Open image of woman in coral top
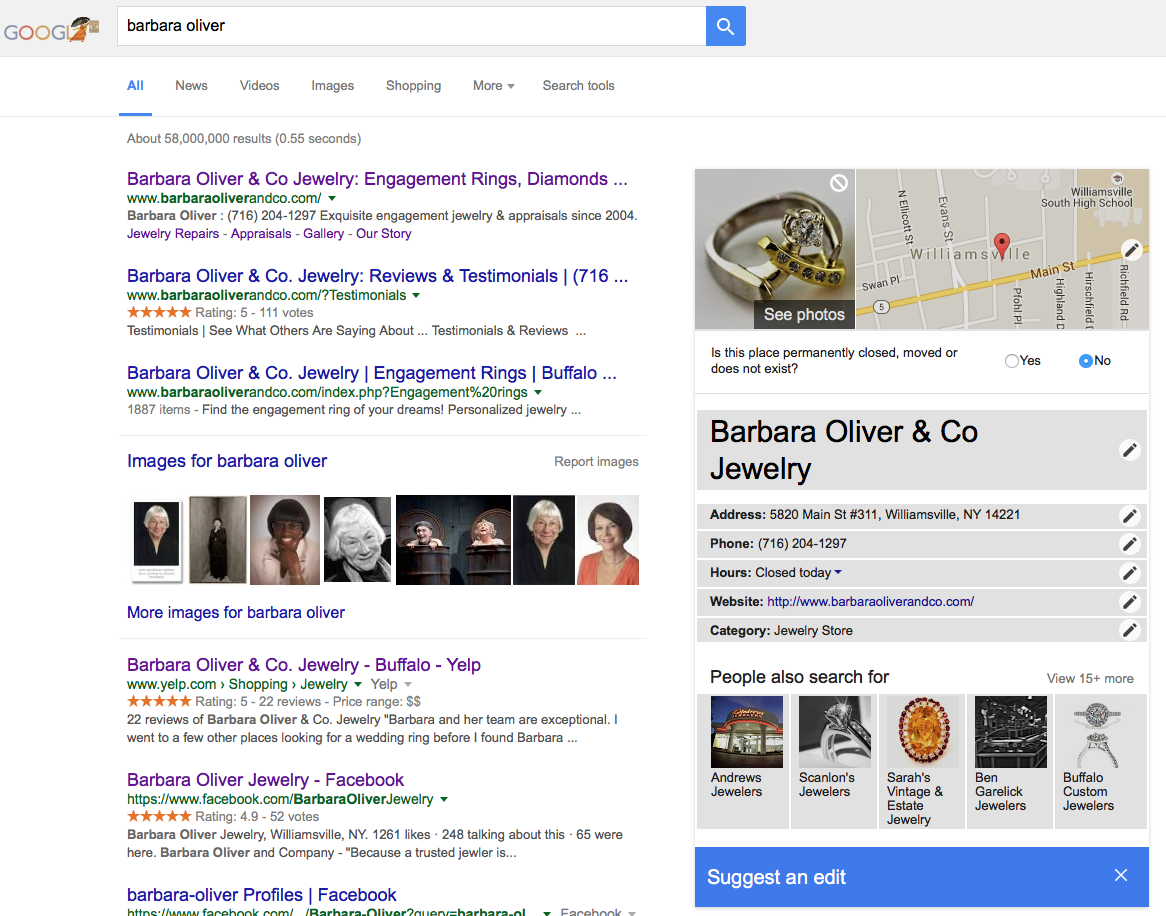Viewport: 1166px width, 916px height. 608,540
